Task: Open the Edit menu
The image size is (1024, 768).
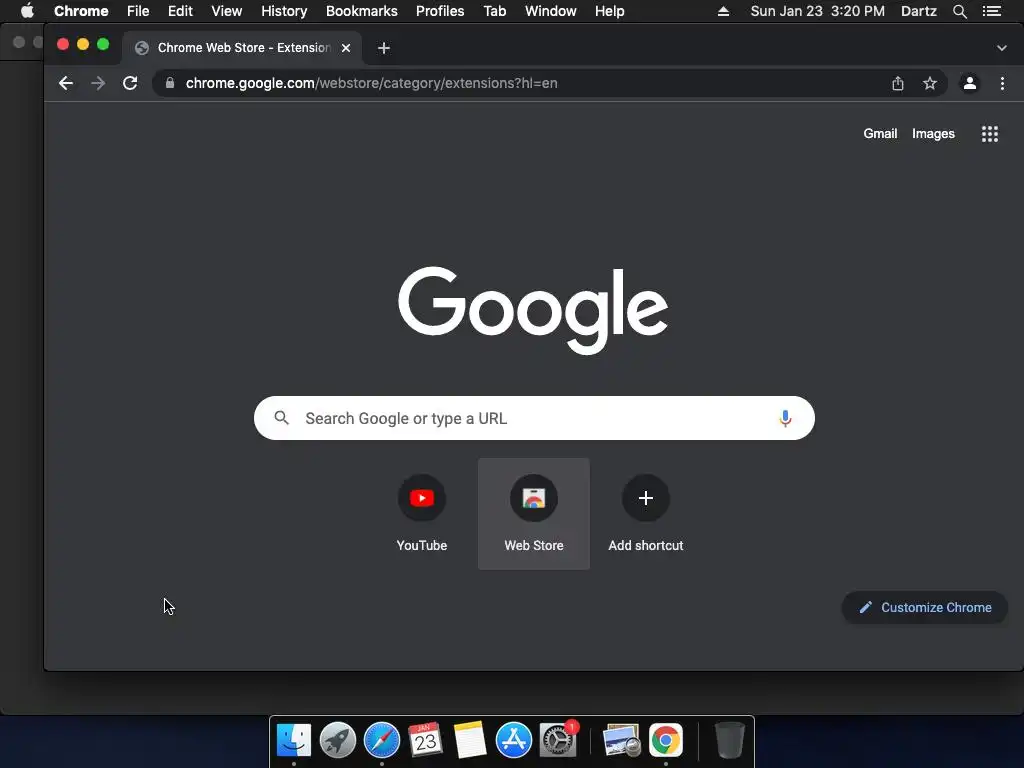Action: point(180,11)
